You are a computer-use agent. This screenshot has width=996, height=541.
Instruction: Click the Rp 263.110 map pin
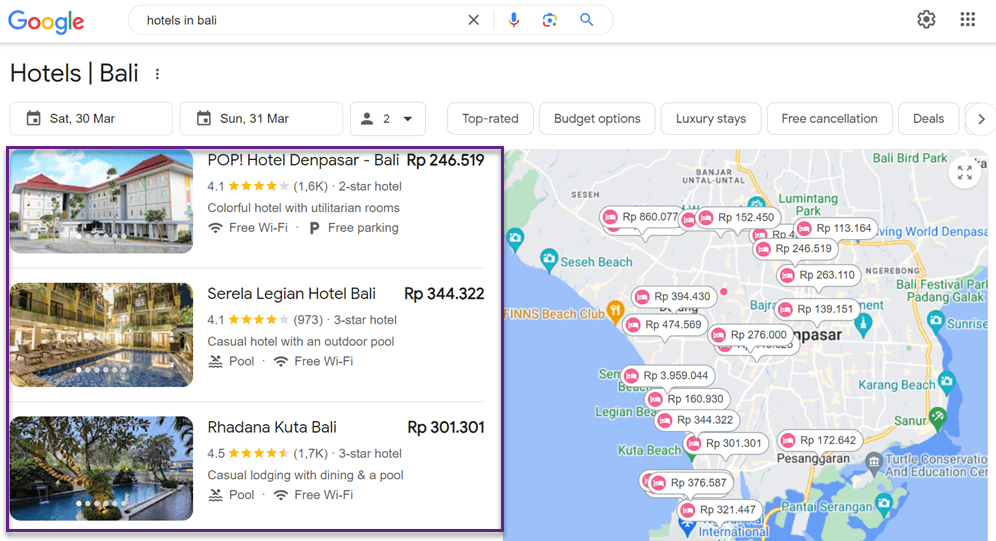(819, 275)
